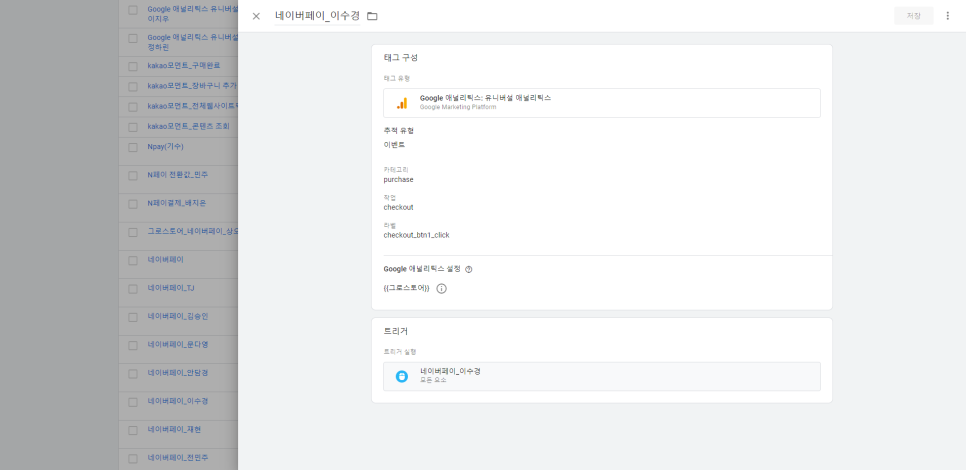The height and width of the screenshot is (470, 966).
Task: Click action value checkout
Action: [x=399, y=208]
